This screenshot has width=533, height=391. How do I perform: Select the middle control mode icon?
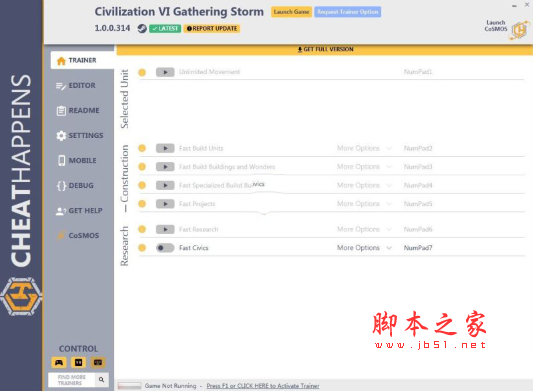[x=78, y=362]
